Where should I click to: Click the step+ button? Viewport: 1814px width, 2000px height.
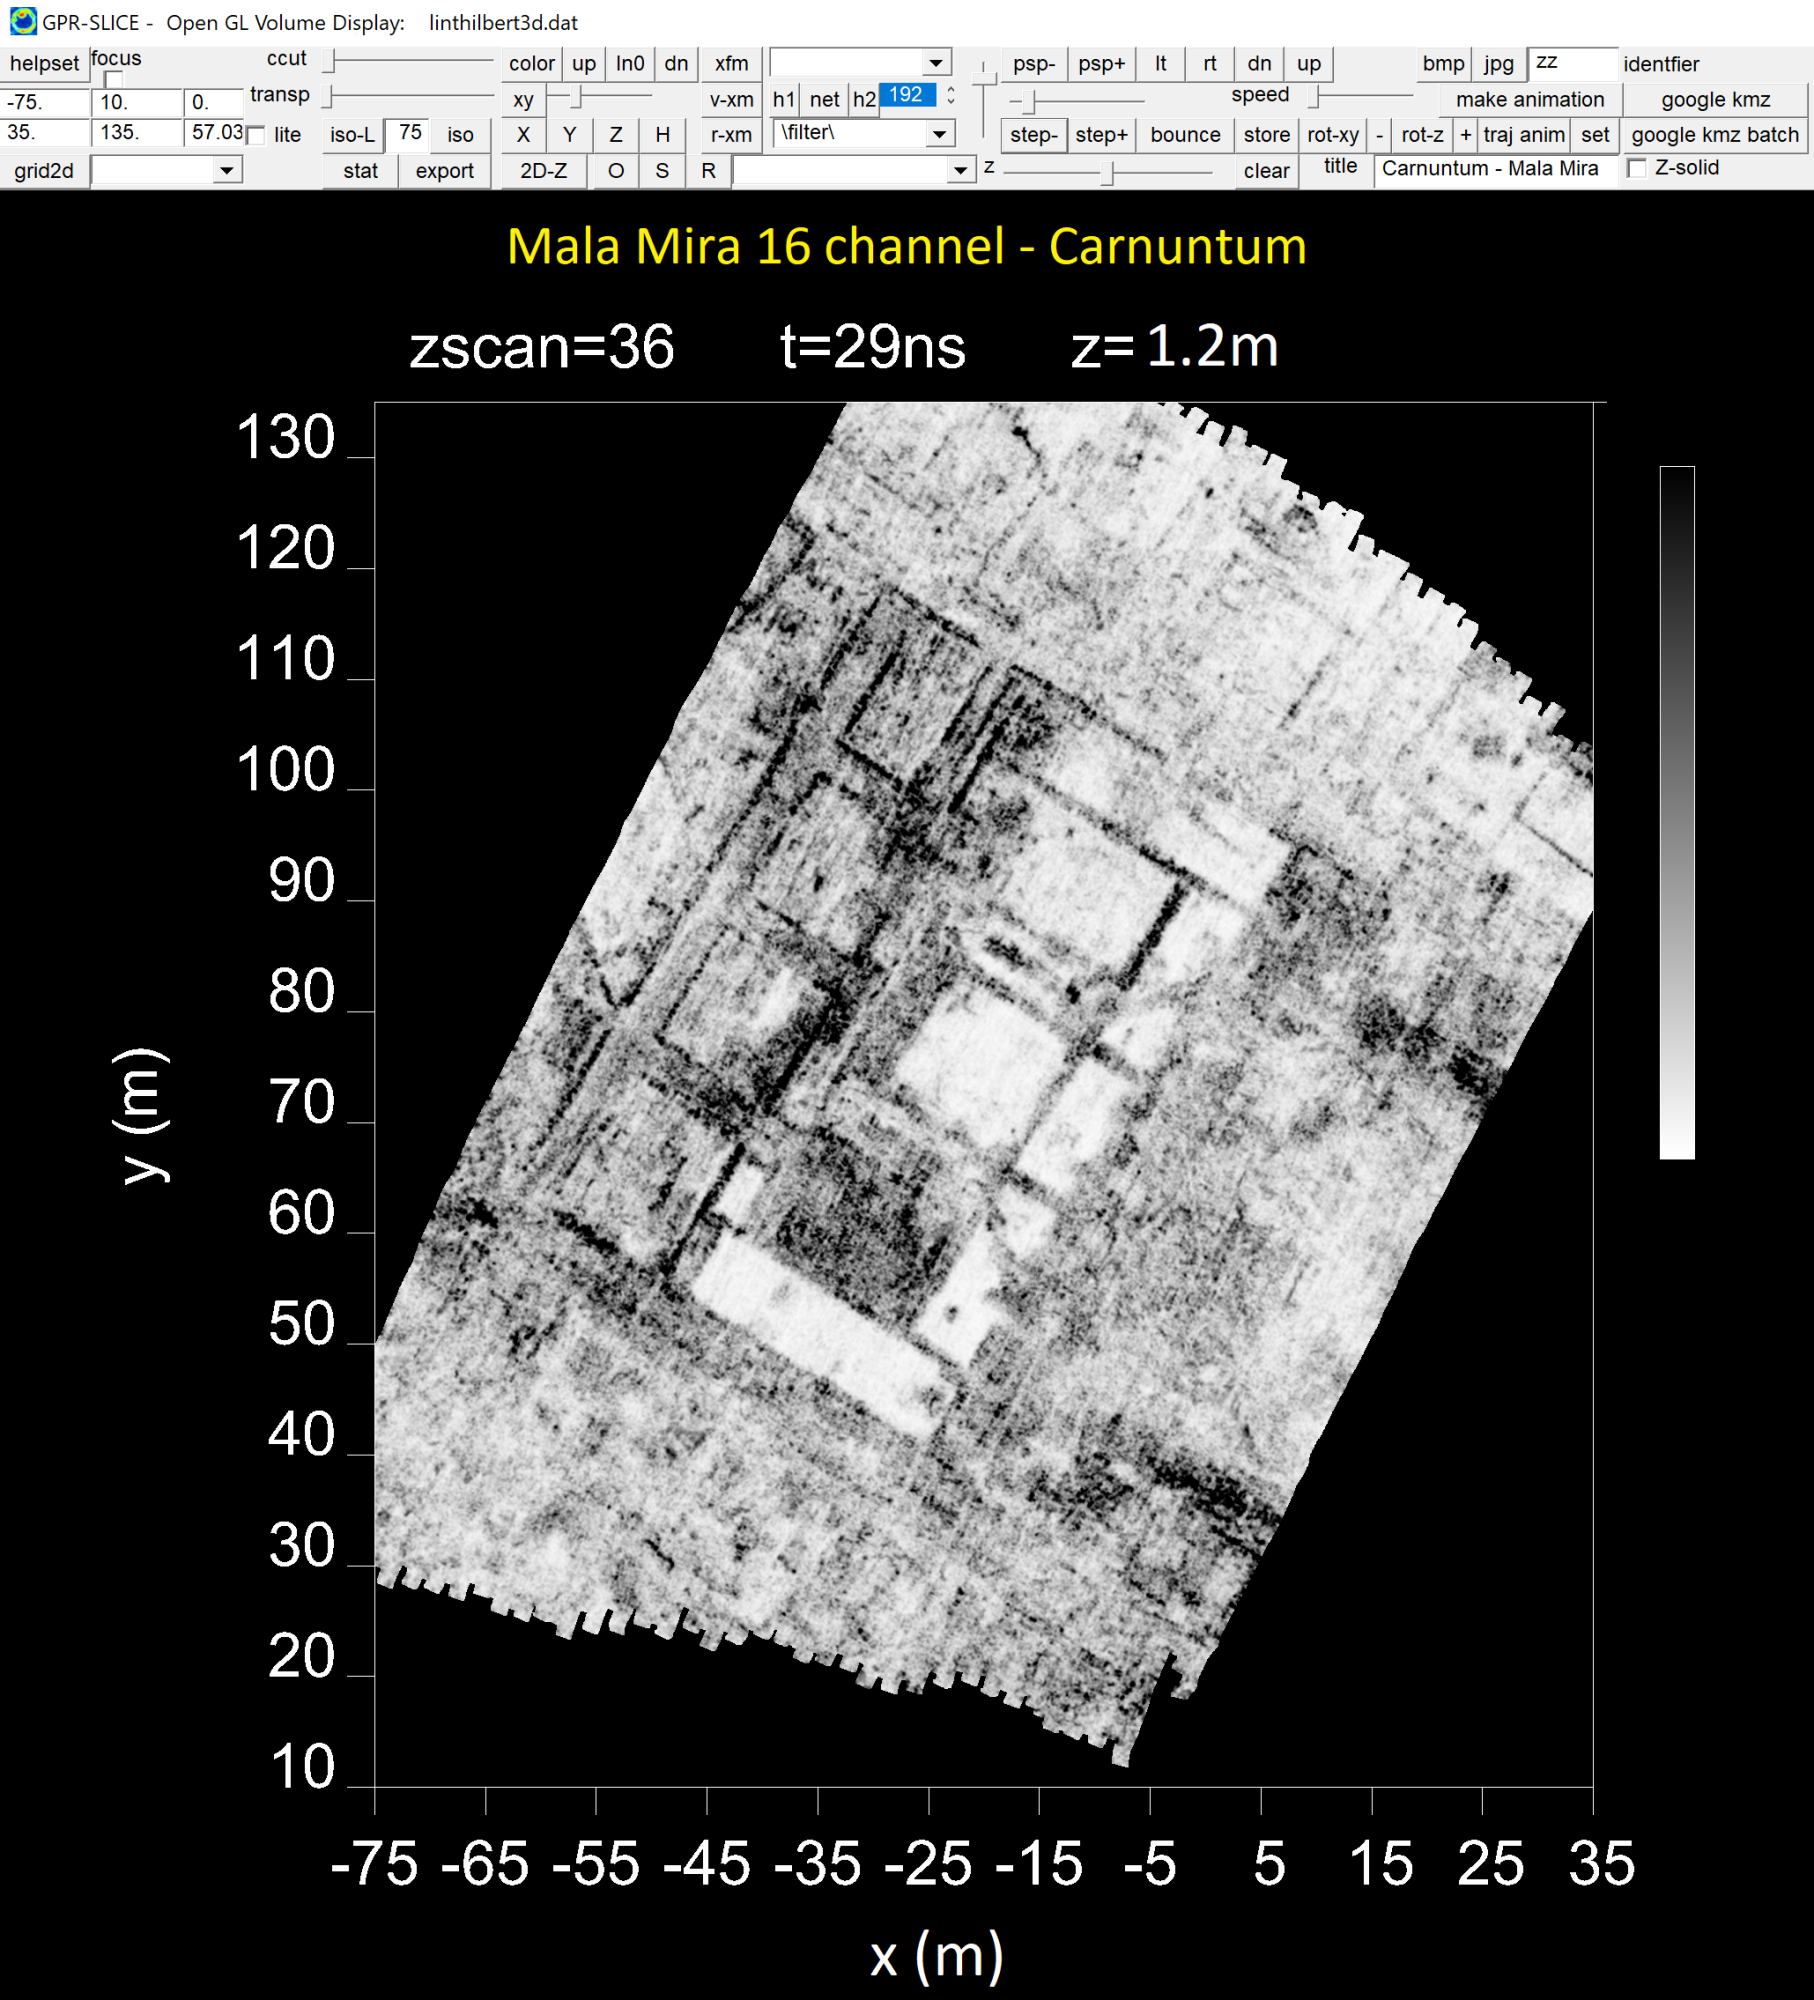1102,135
